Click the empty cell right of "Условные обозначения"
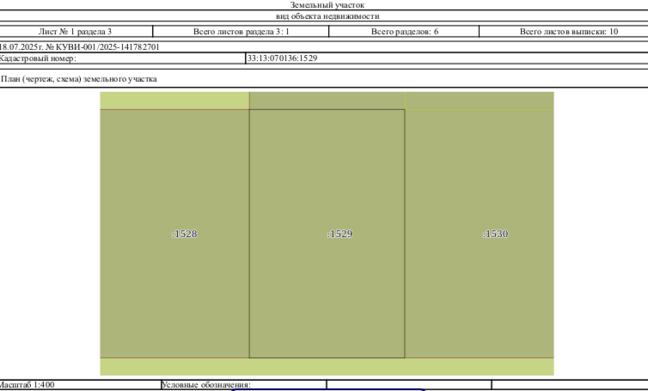This screenshot has width=648, height=391. click(409, 385)
